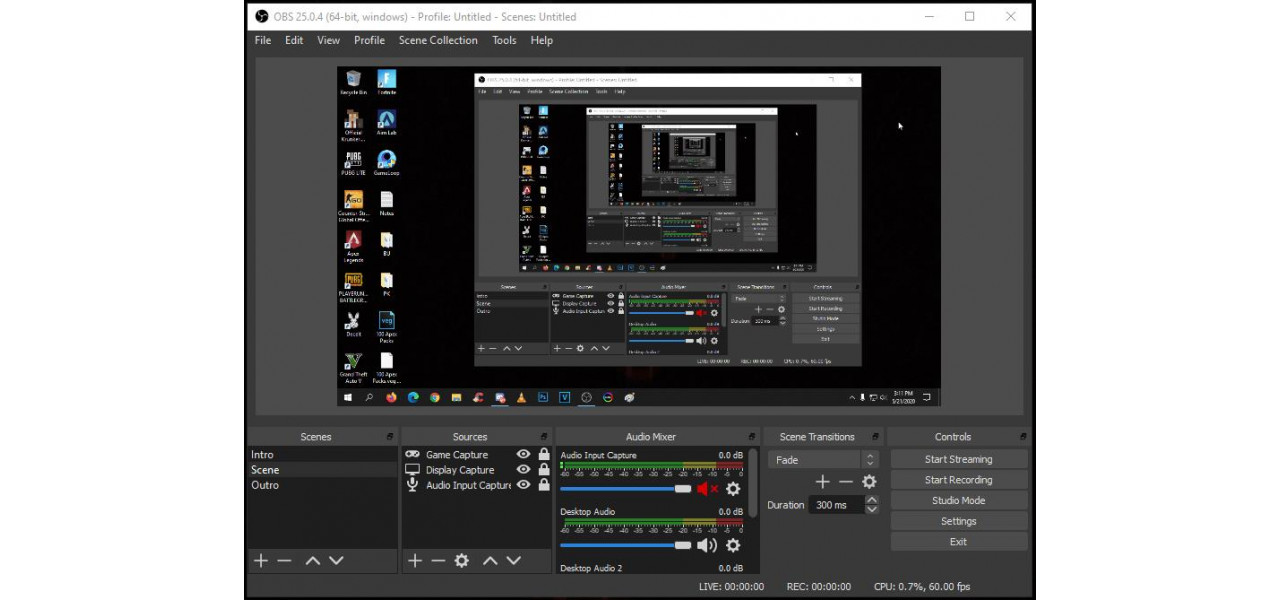The height and width of the screenshot is (600, 1280).
Task: Move the selected scene down
Action: (336, 561)
